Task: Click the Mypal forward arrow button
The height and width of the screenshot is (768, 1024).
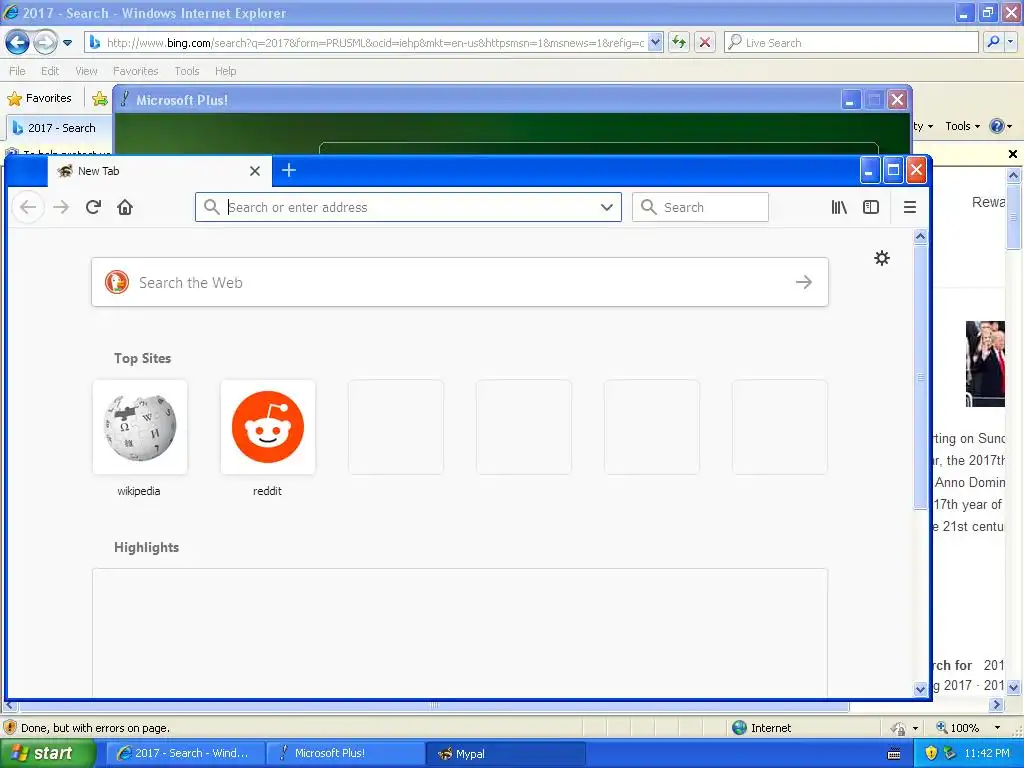Action: pos(61,208)
